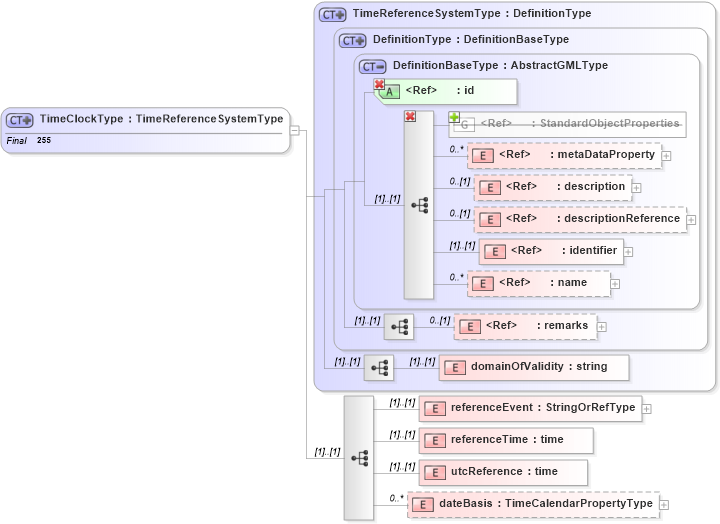Click the 255 value under TimeClockType

(44, 140)
